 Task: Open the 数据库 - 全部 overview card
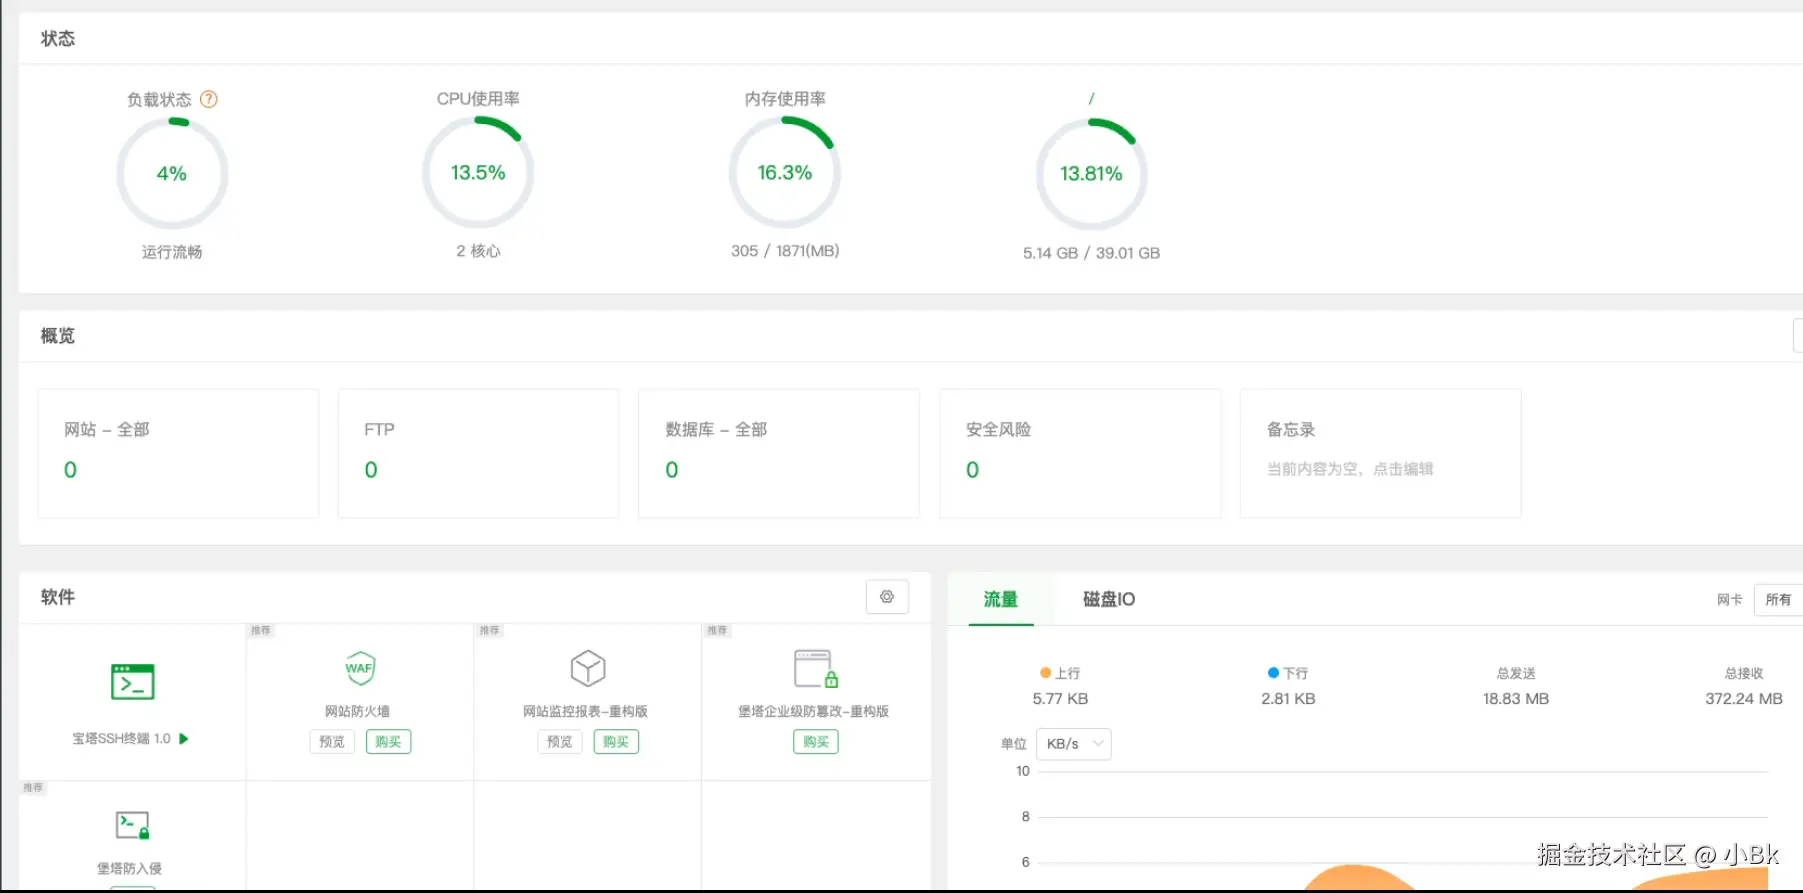(x=779, y=453)
